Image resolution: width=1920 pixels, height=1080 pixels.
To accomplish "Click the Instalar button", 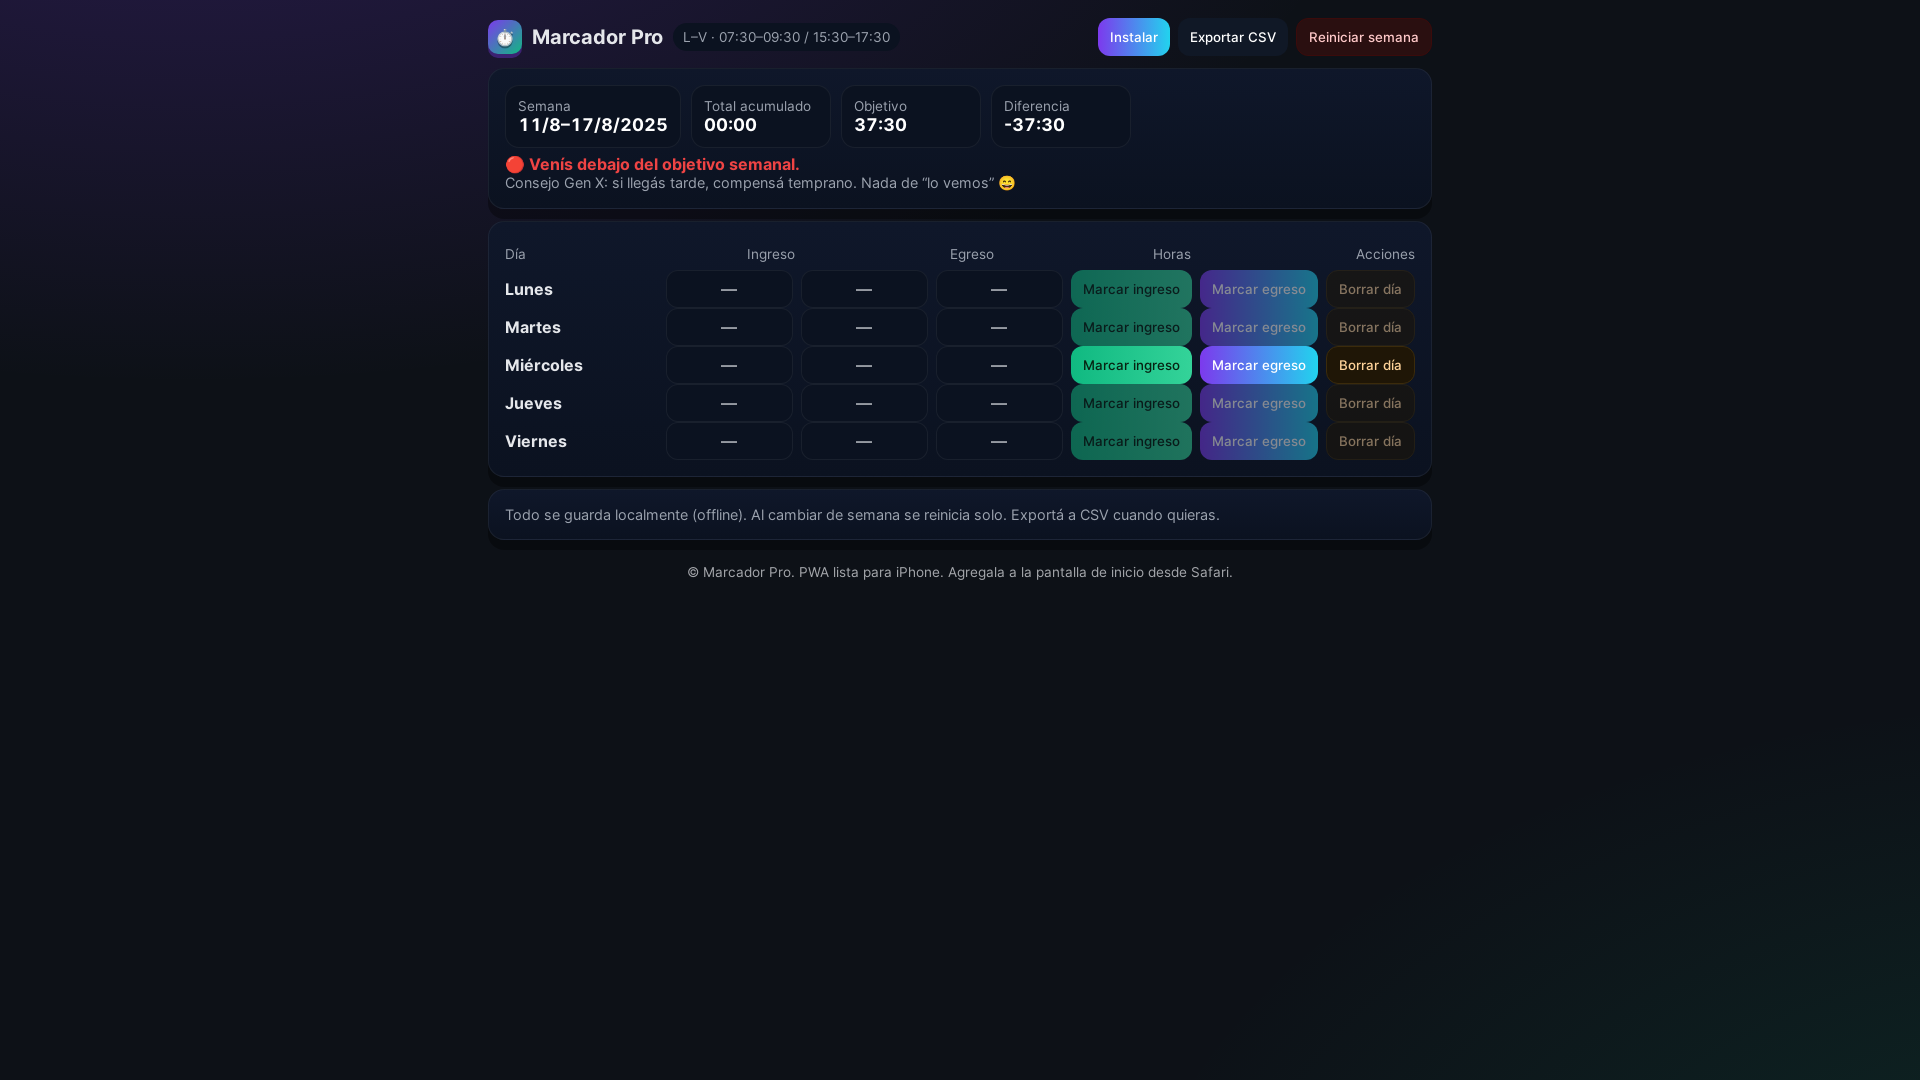I will click(1133, 37).
